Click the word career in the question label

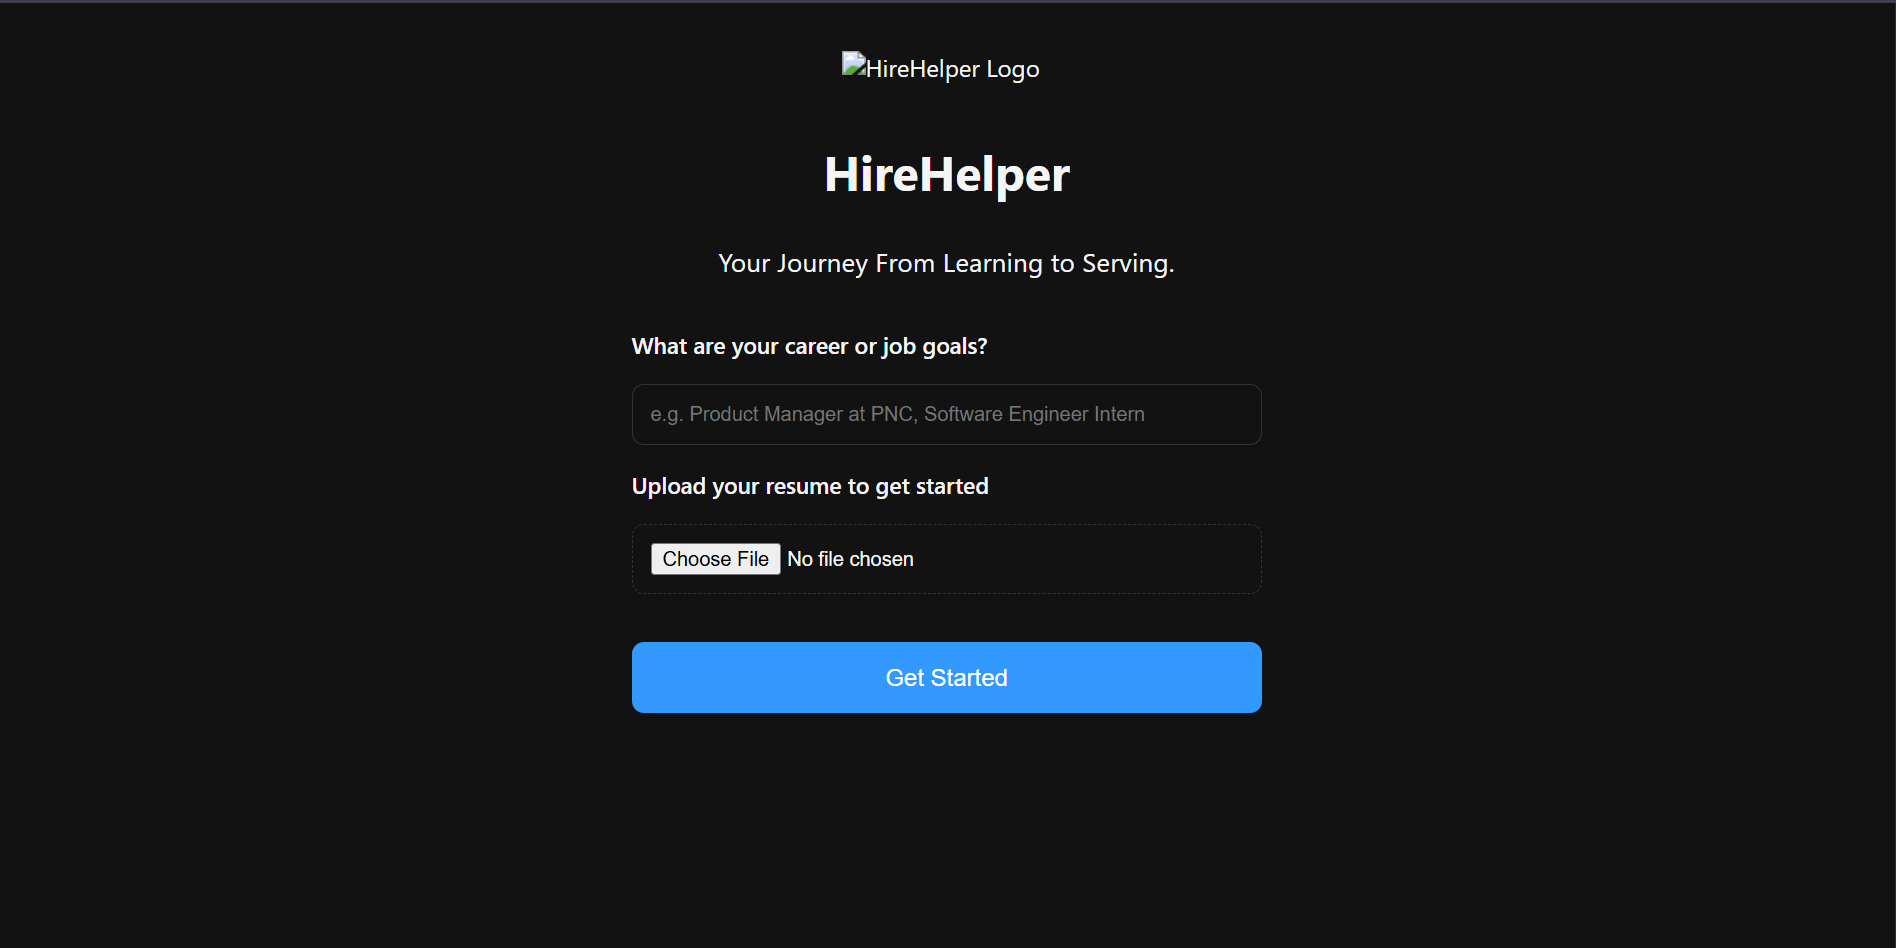(x=816, y=347)
